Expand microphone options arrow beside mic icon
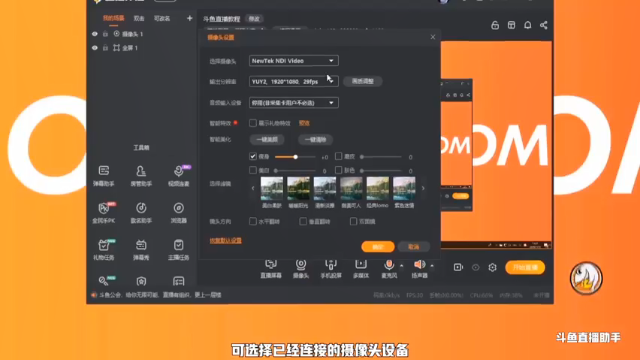 point(402,266)
